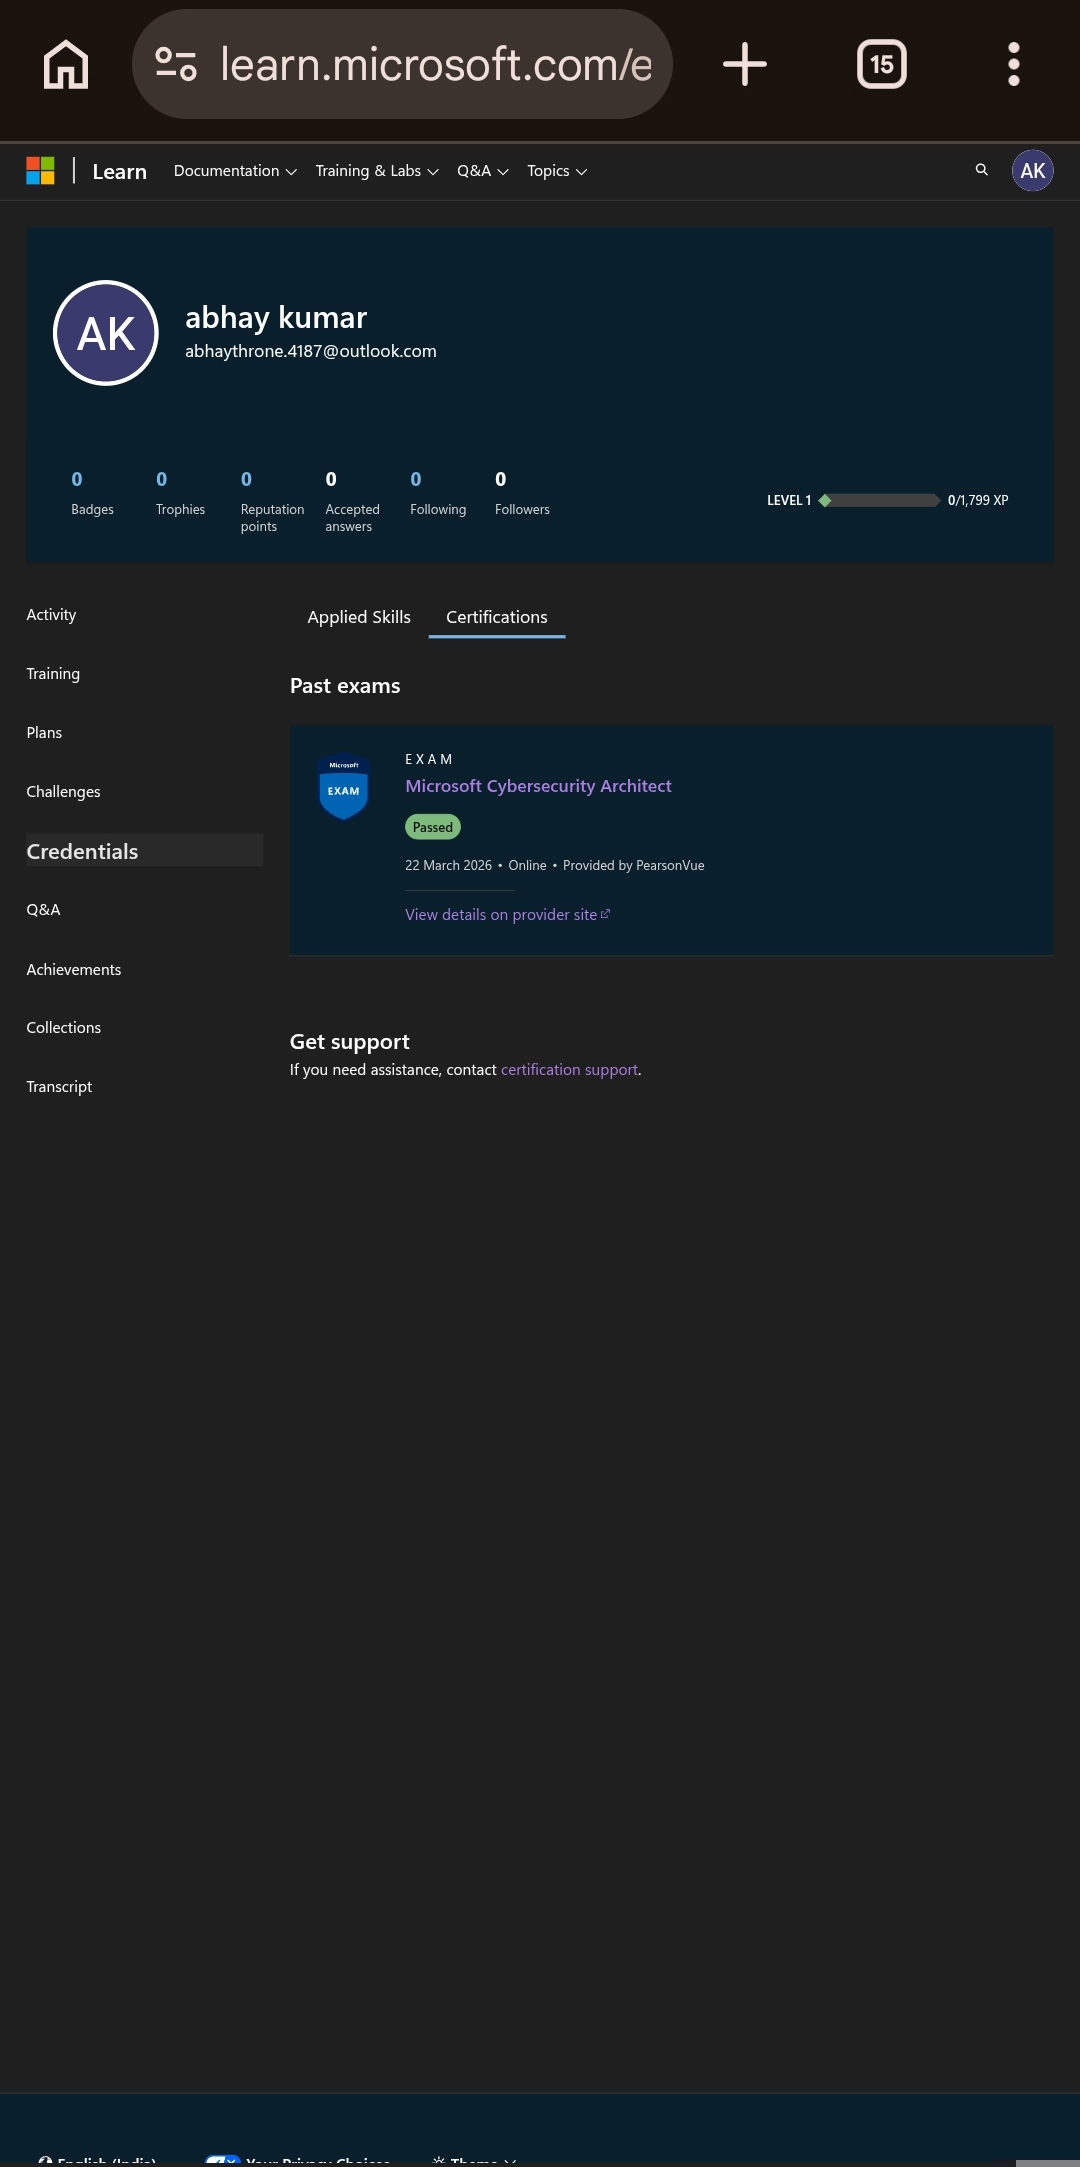This screenshot has height=2167, width=1080.
Task: Click the 22 March 2026 exam date
Action: pos(448,865)
